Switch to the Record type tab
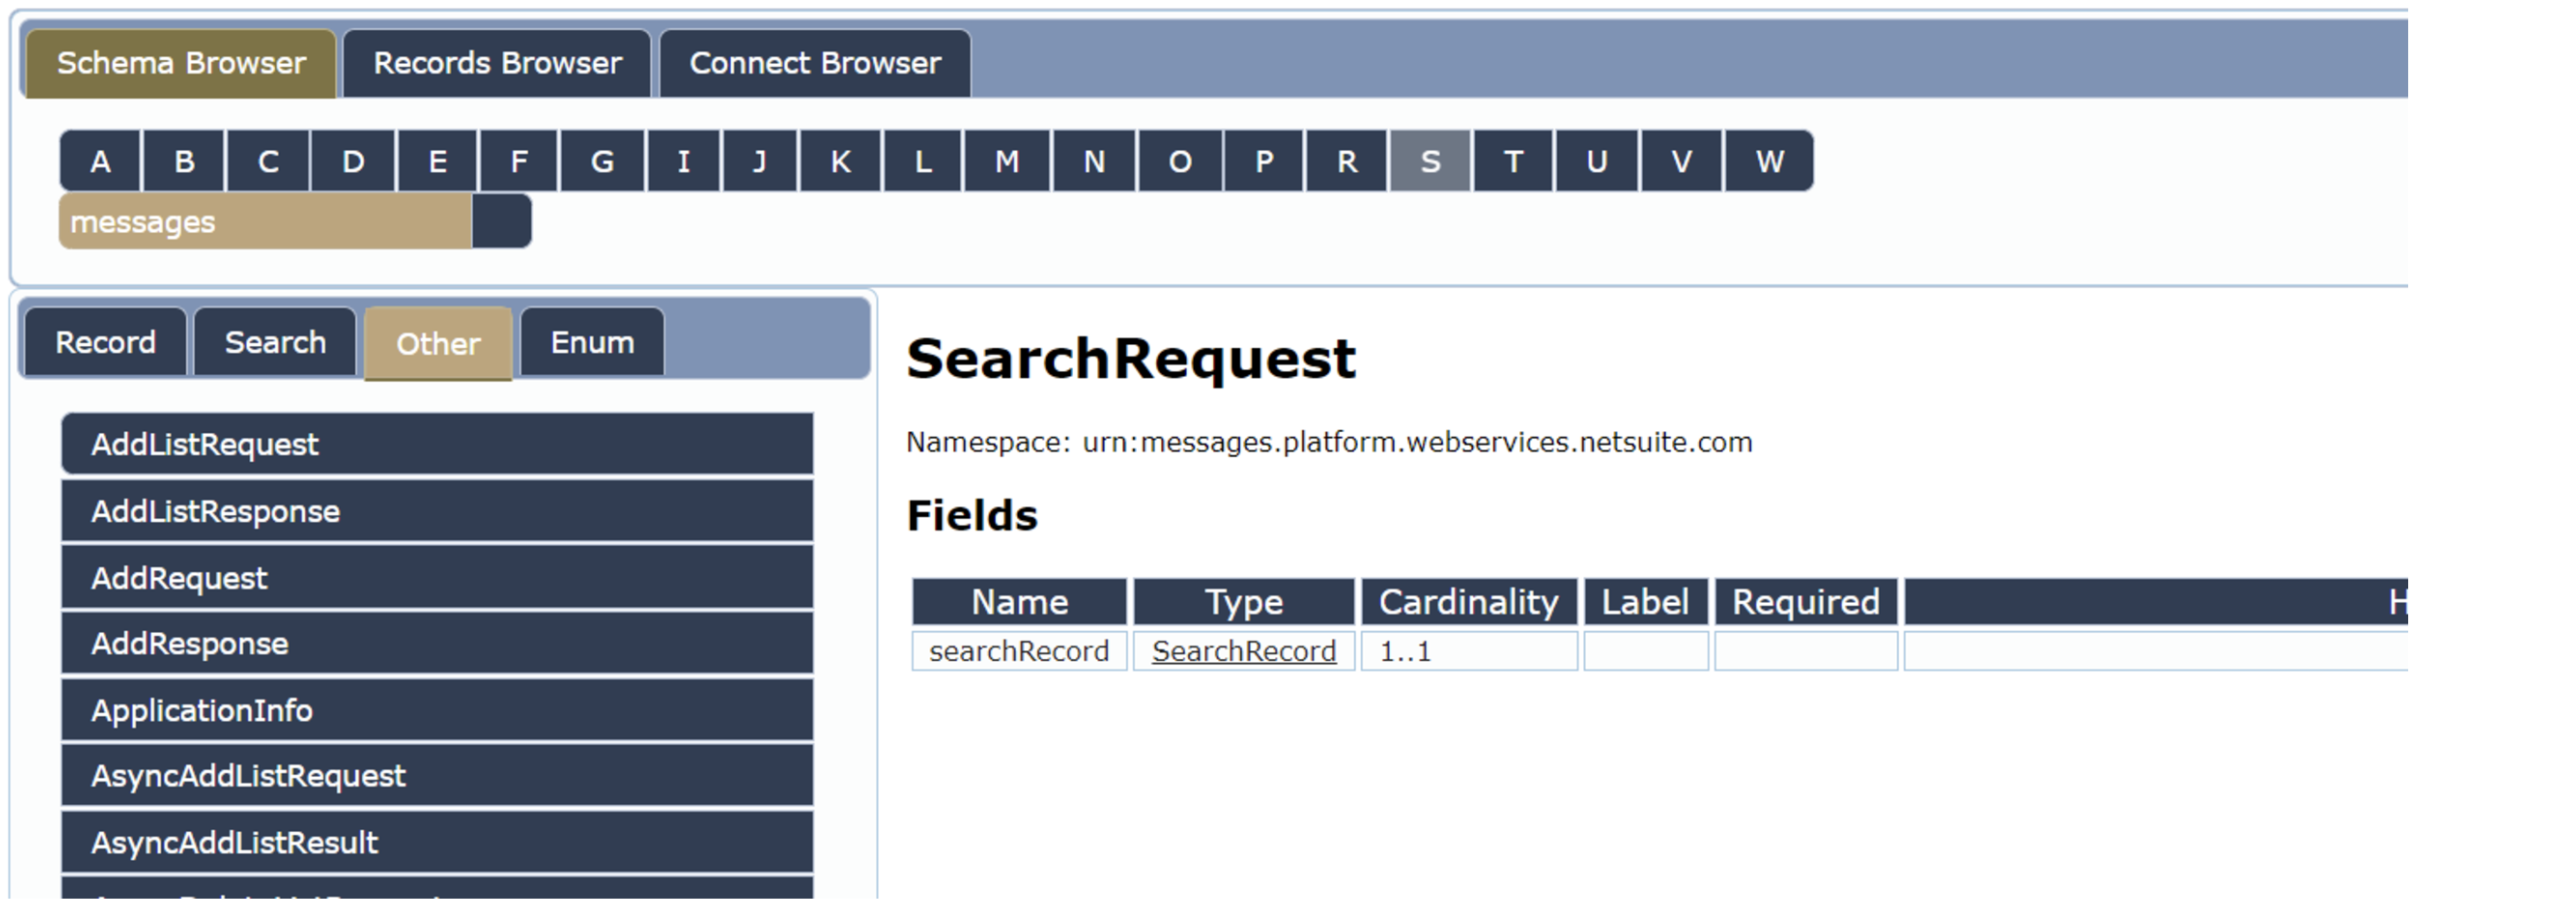Screen dimensions: 2564x916 (x=106, y=342)
